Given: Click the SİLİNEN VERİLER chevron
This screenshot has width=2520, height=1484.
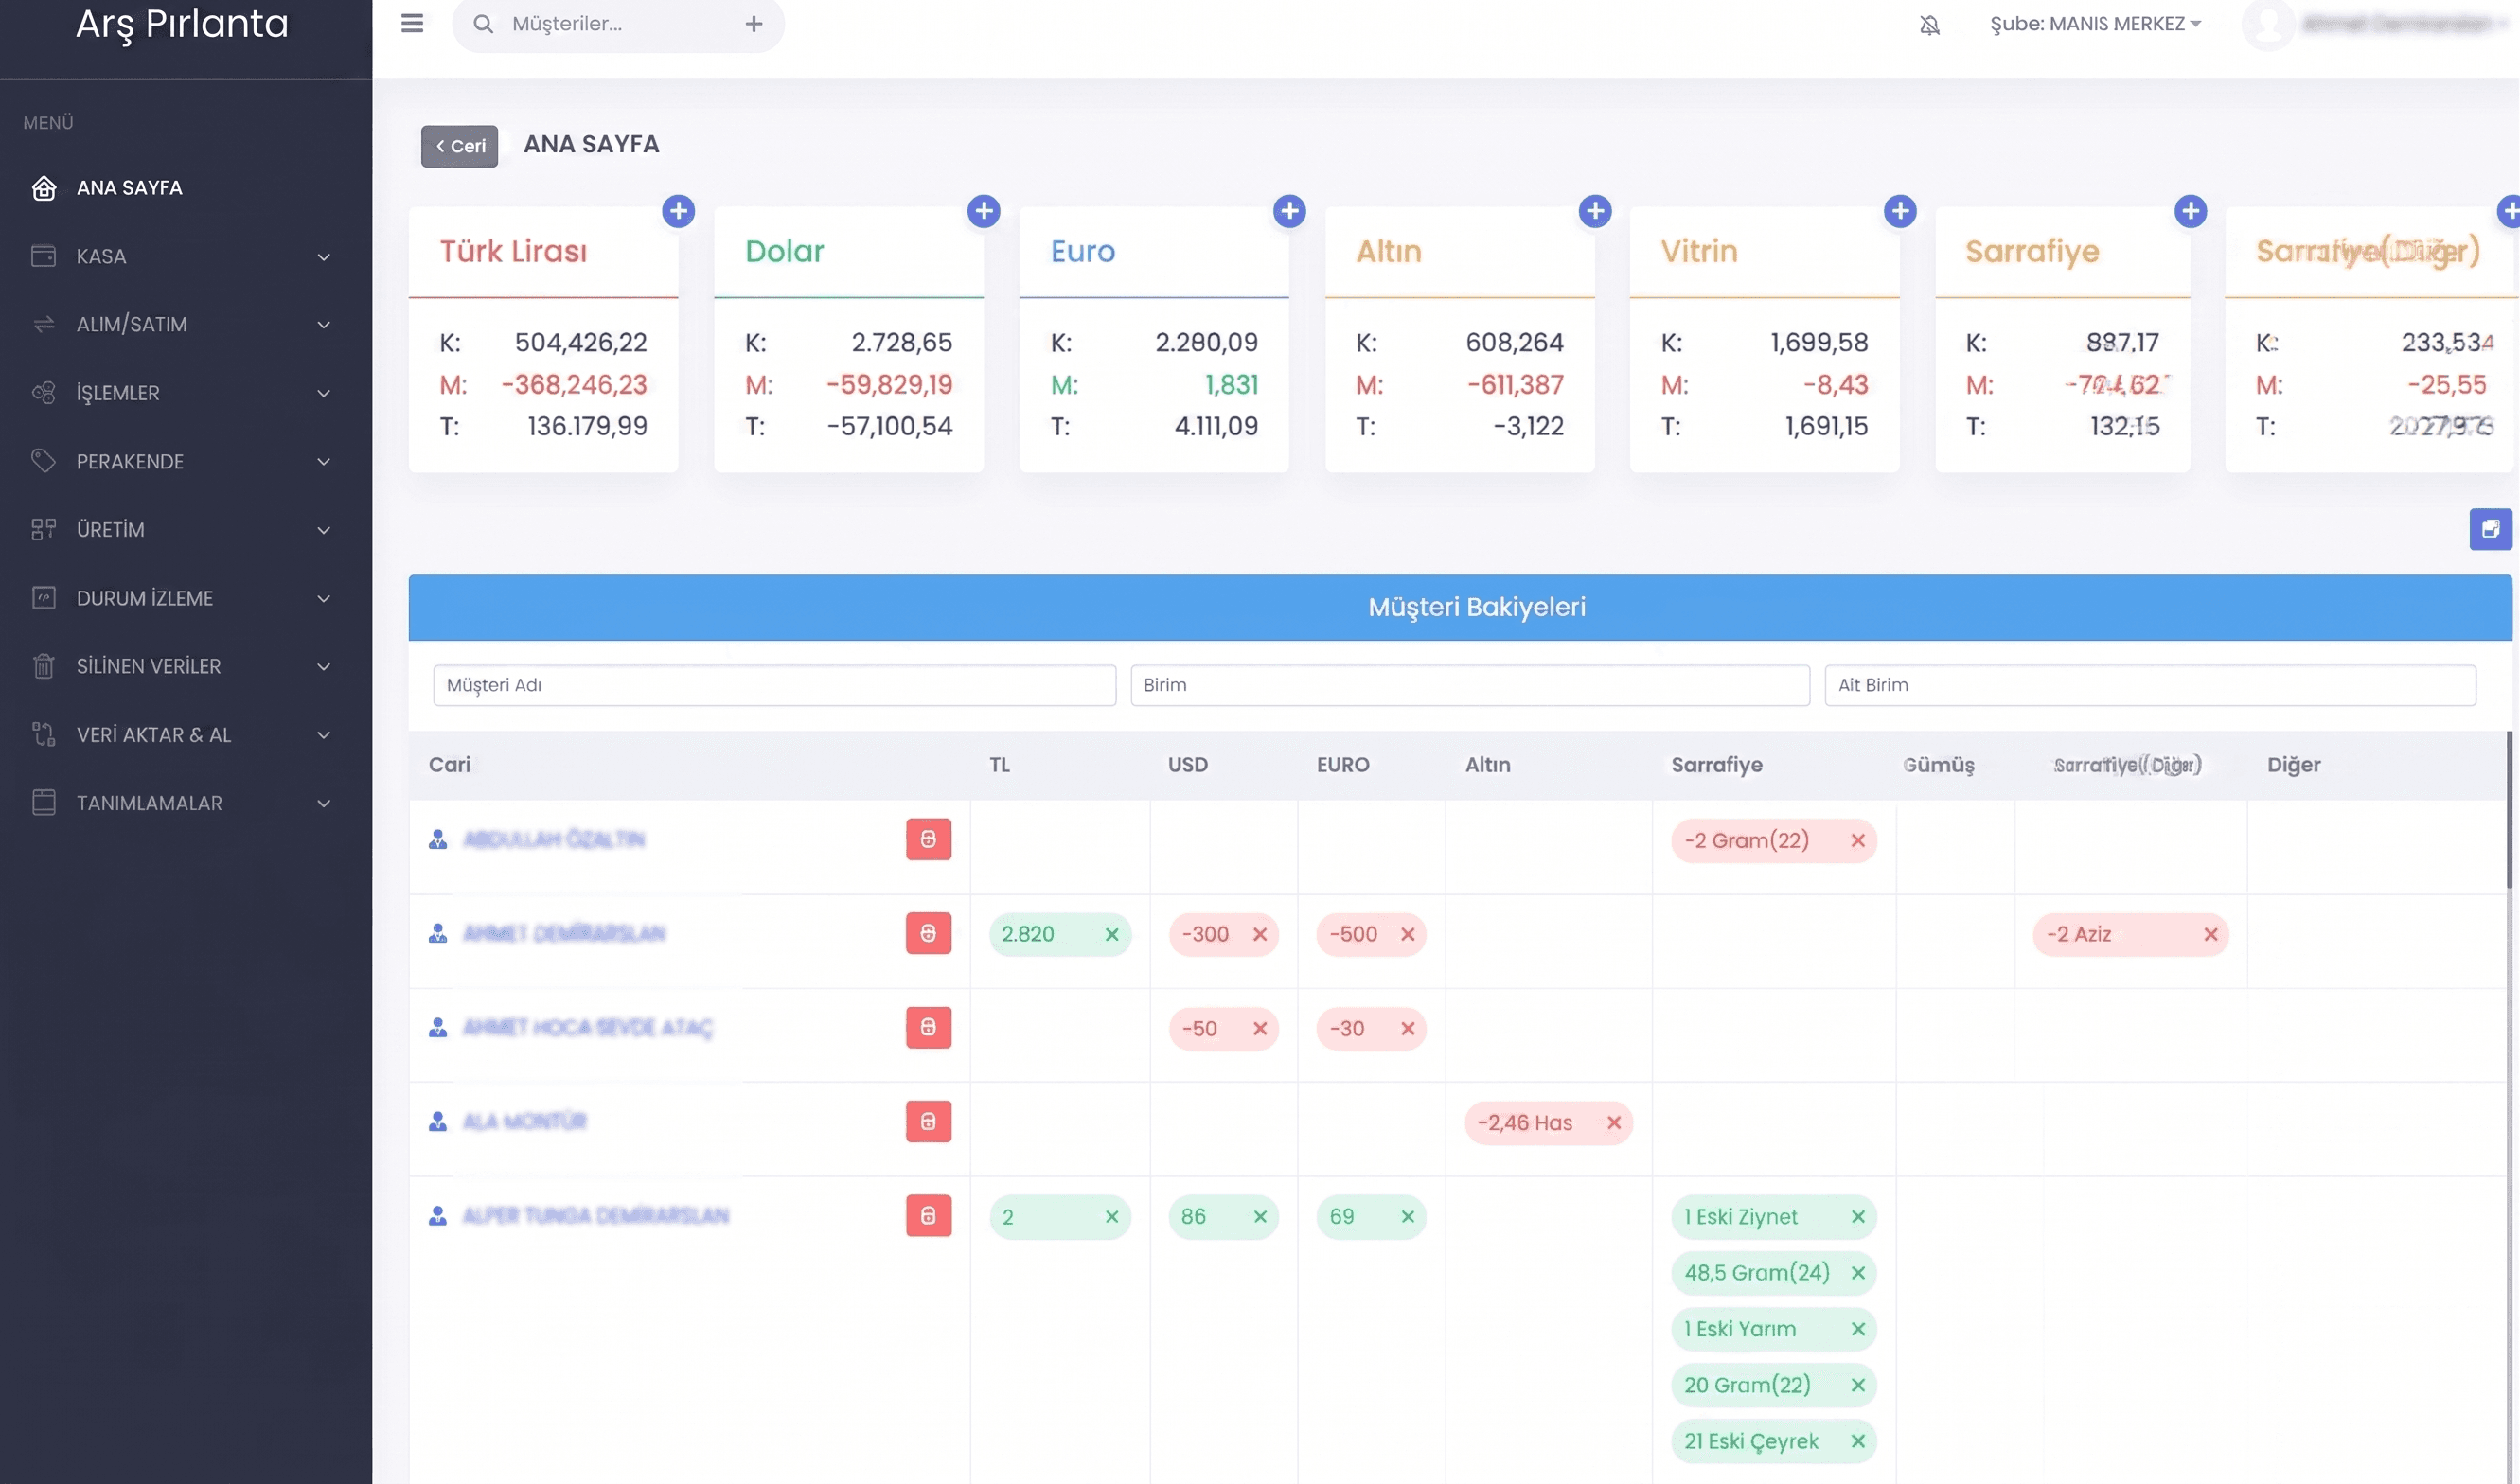Looking at the screenshot, I should pos(323,667).
